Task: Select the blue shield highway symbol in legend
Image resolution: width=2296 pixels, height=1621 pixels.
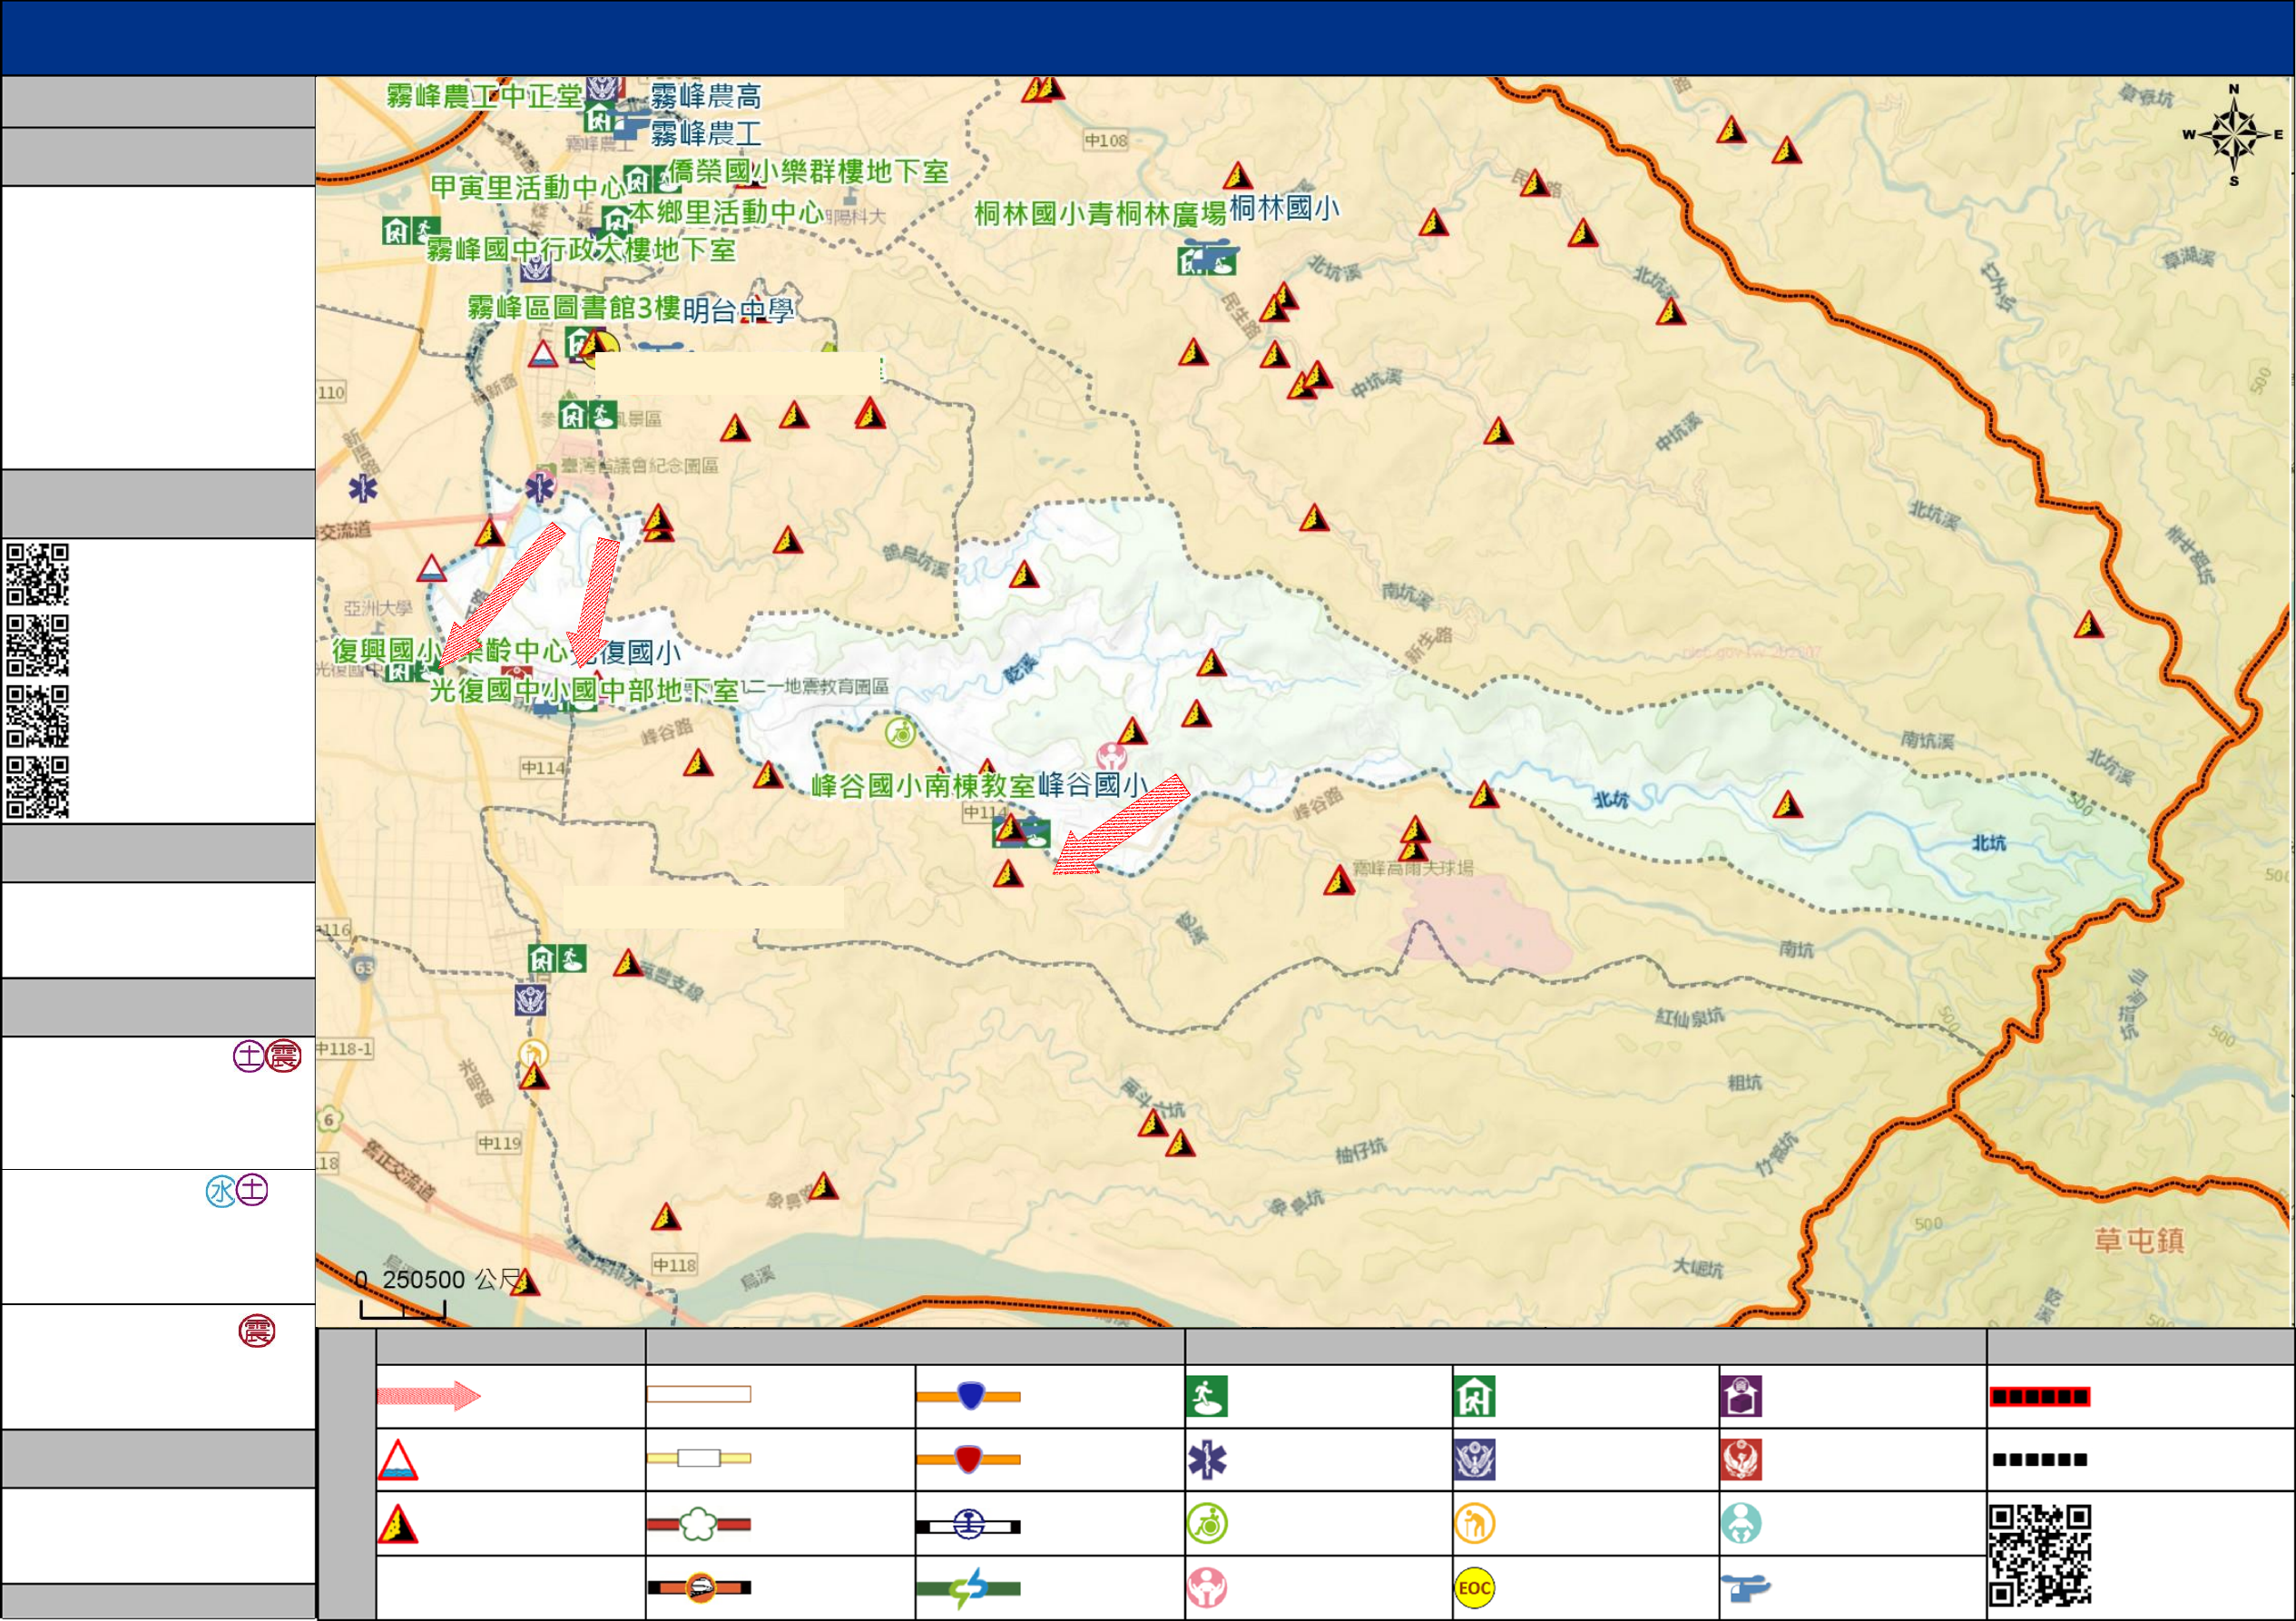Action: (969, 1396)
